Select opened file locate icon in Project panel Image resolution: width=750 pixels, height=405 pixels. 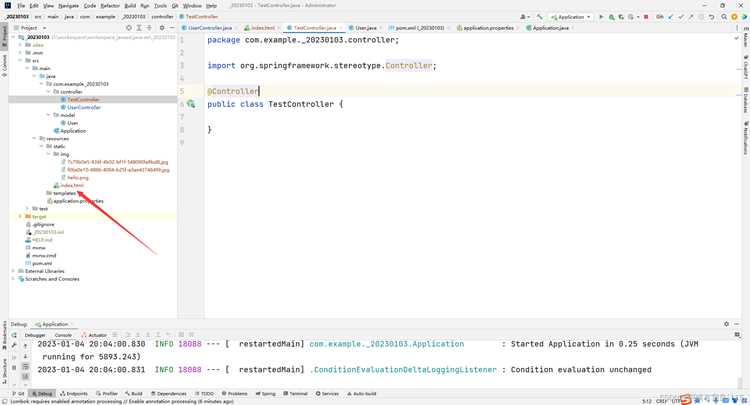point(129,28)
